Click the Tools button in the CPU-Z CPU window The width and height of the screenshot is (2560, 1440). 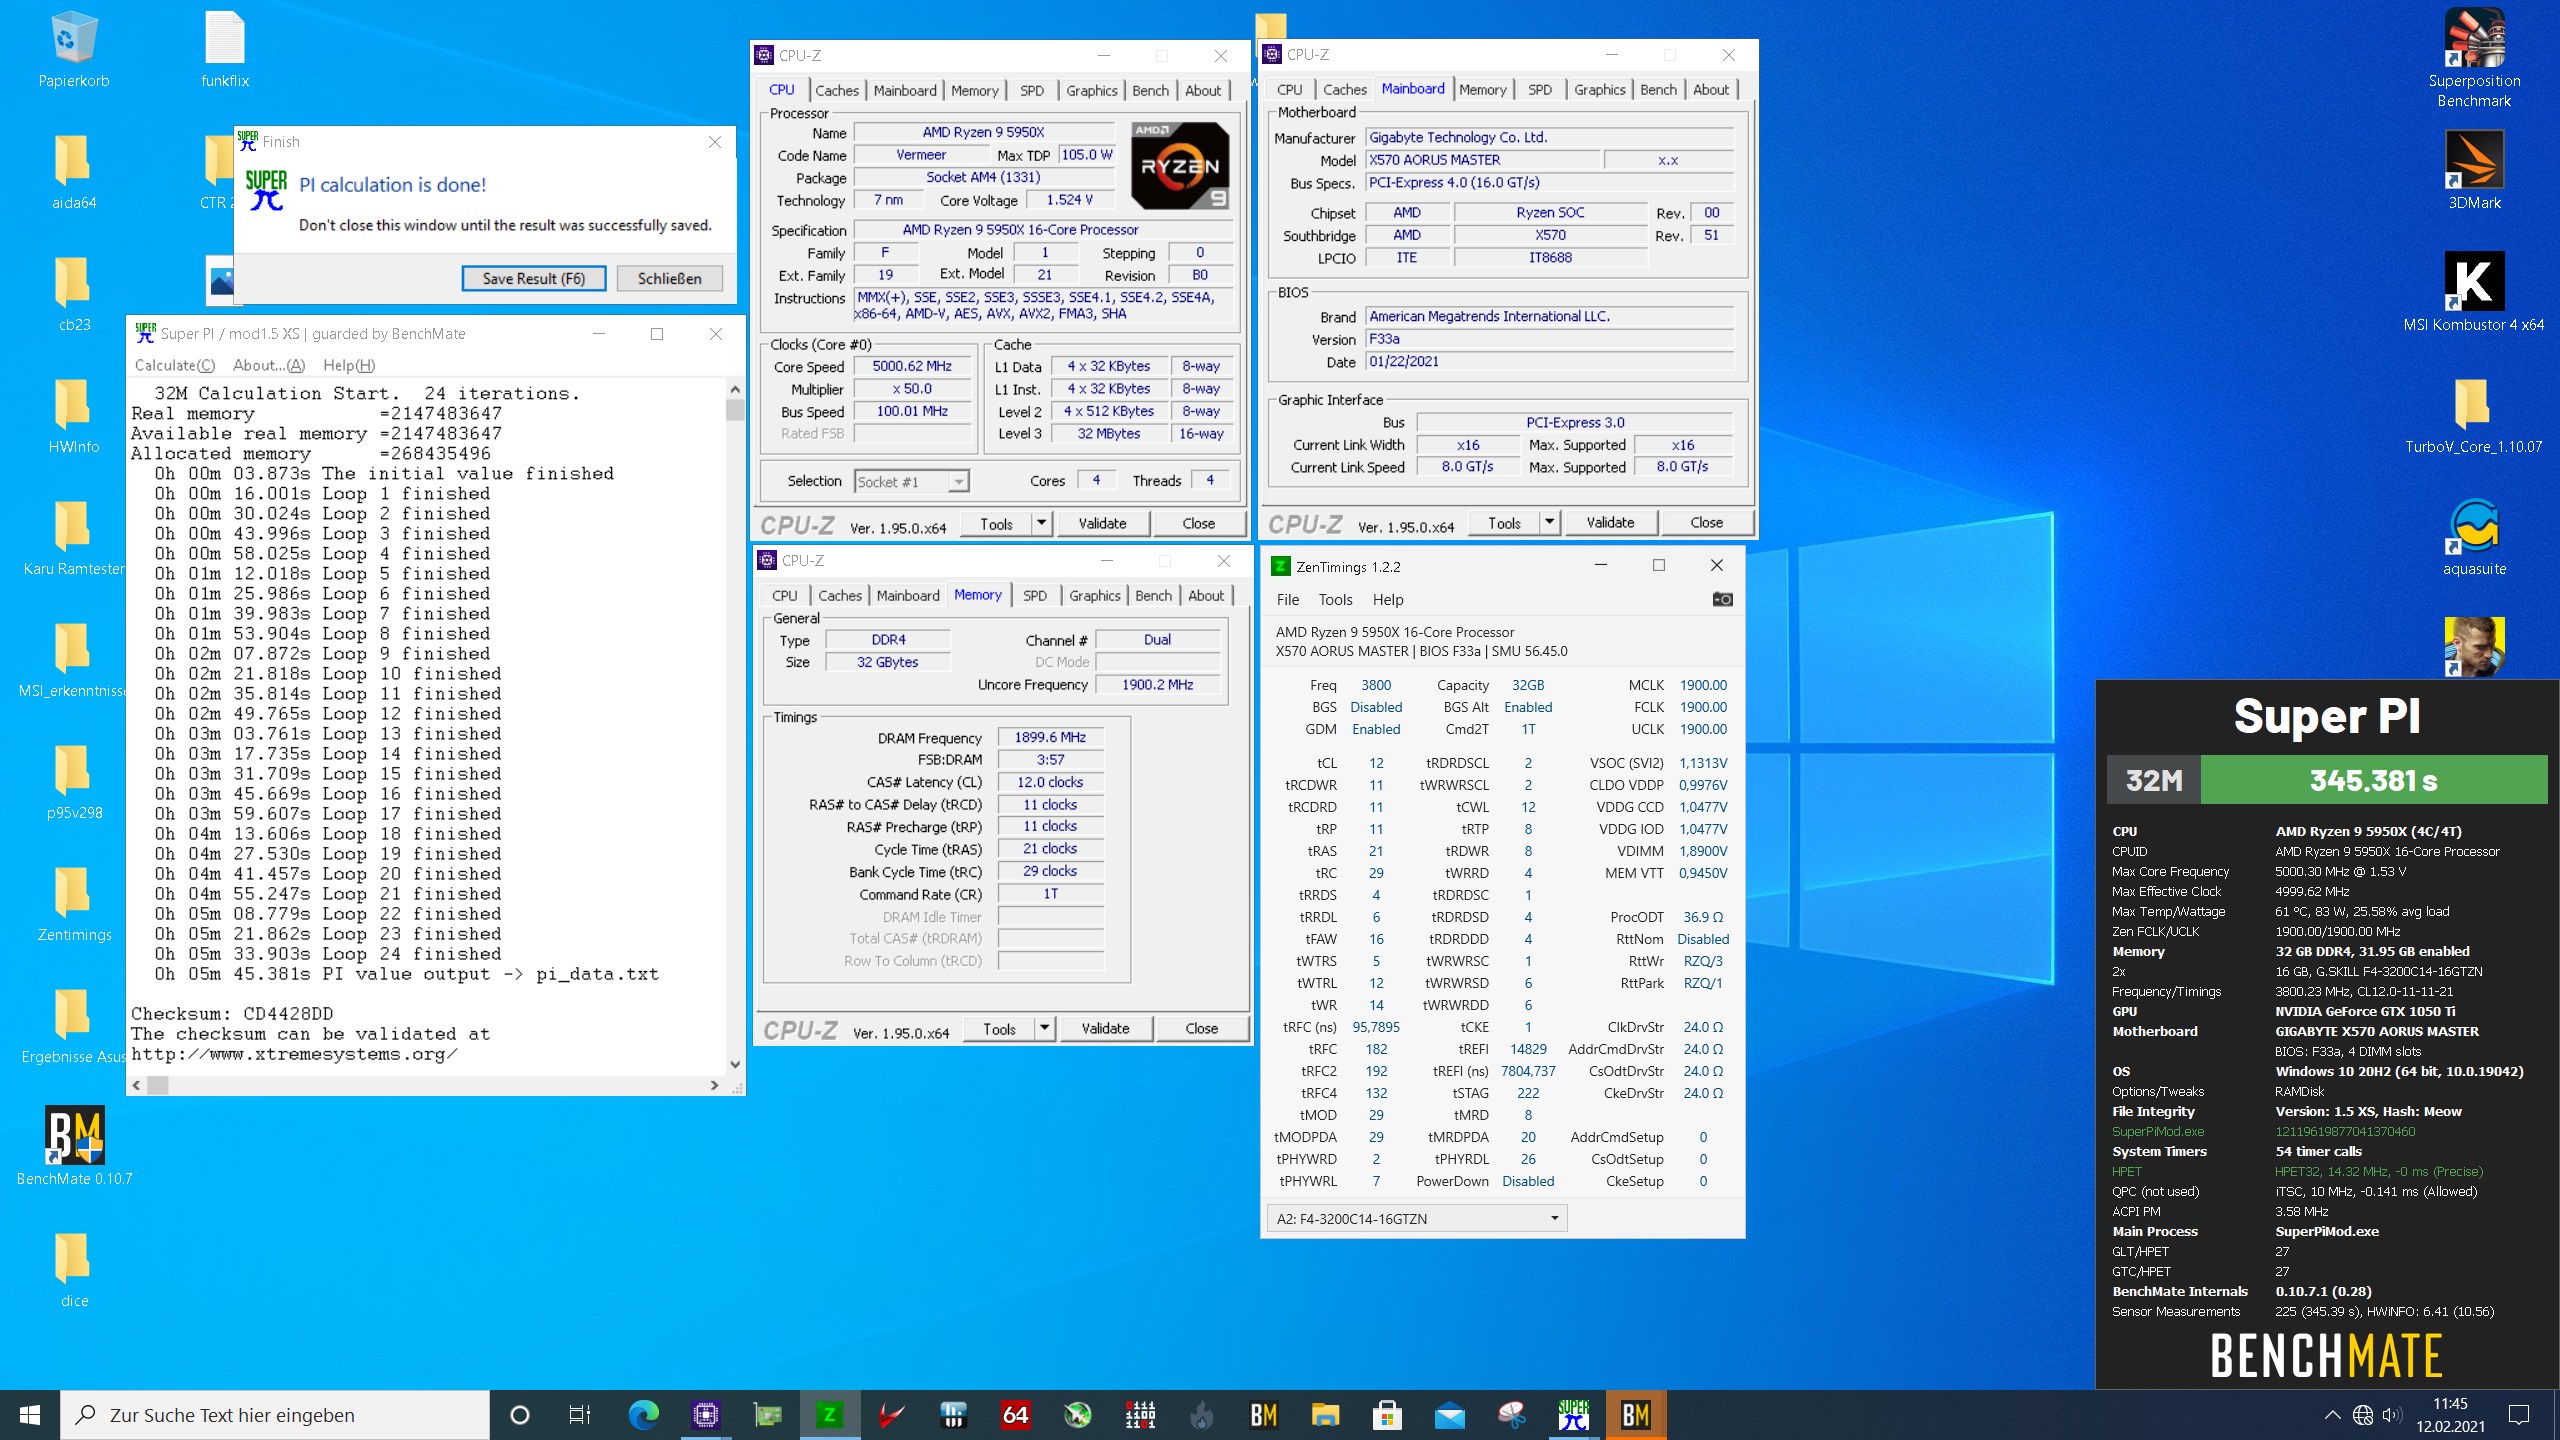pos(996,523)
